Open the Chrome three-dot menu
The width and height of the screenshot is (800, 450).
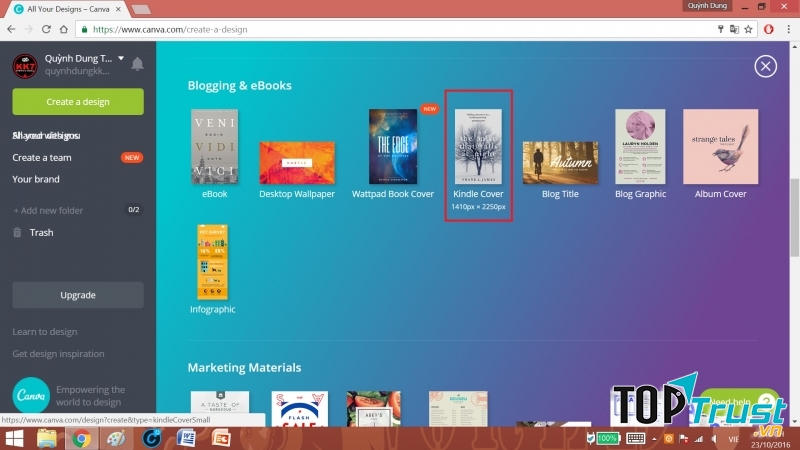tap(787, 30)
